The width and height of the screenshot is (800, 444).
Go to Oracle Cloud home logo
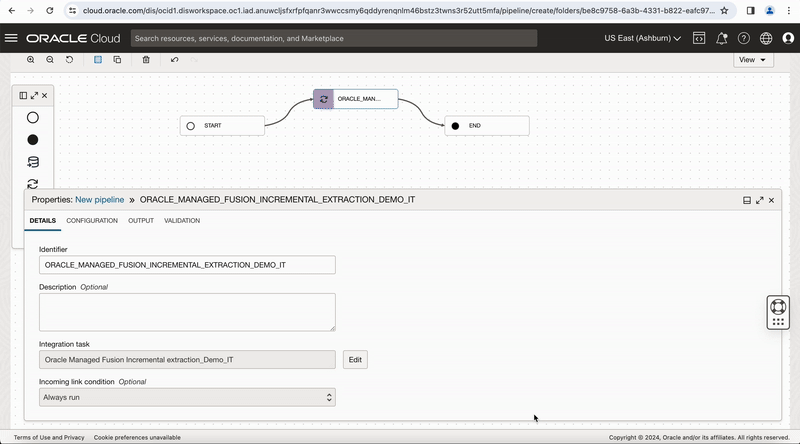point(73,38)
